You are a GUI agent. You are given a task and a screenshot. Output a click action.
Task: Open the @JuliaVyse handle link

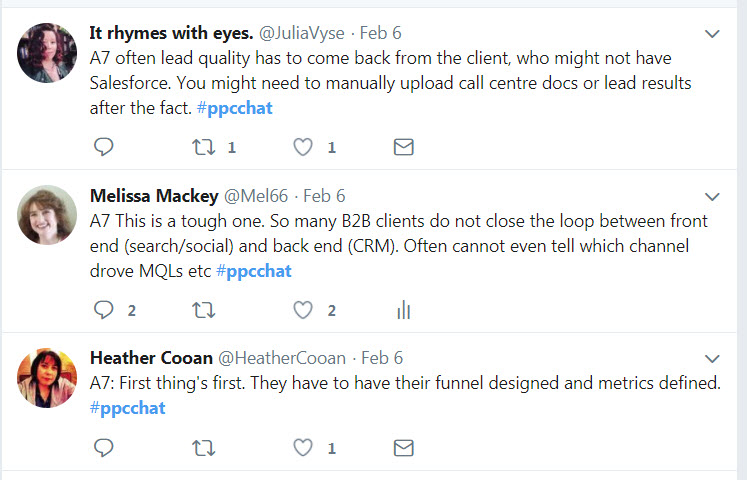(302, 33)
